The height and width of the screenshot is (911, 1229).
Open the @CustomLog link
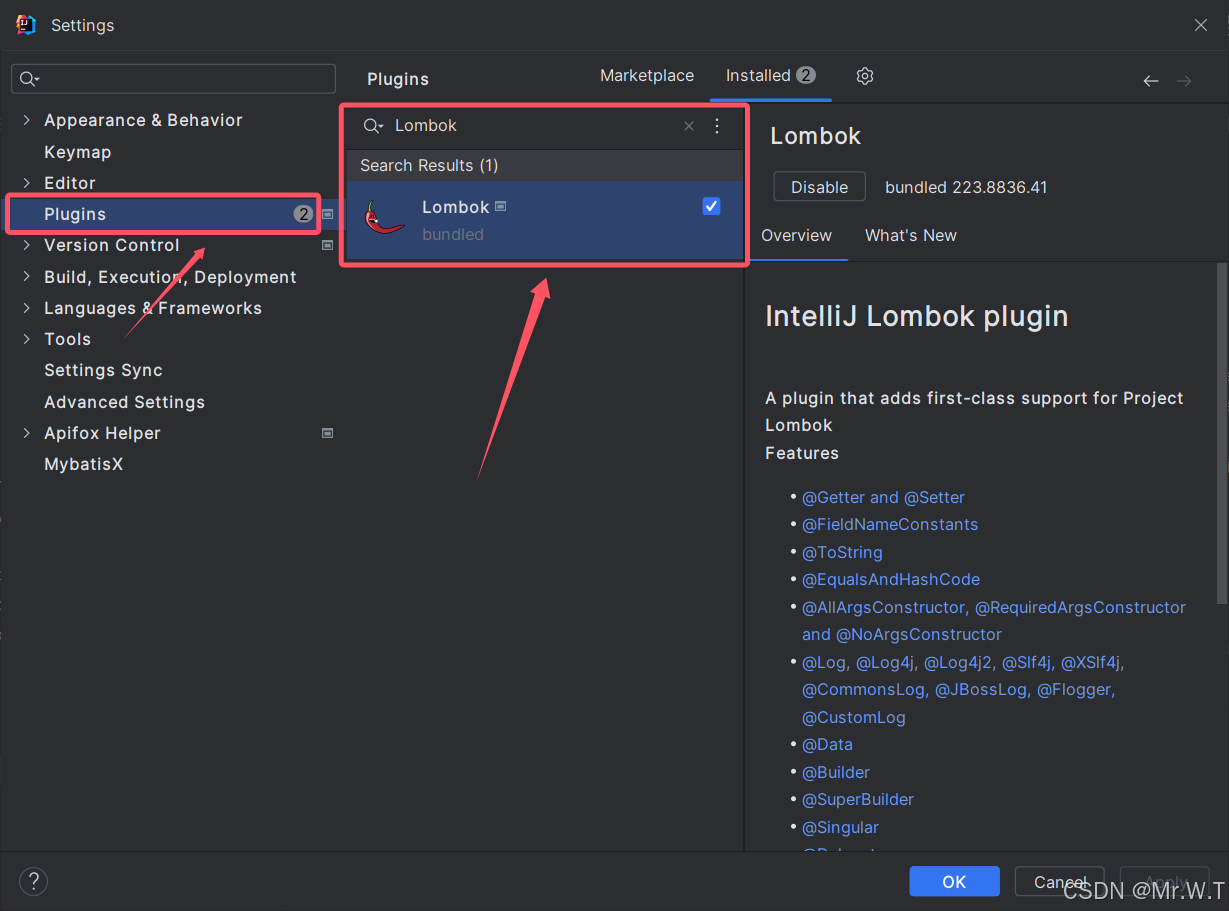pos(853,717)
